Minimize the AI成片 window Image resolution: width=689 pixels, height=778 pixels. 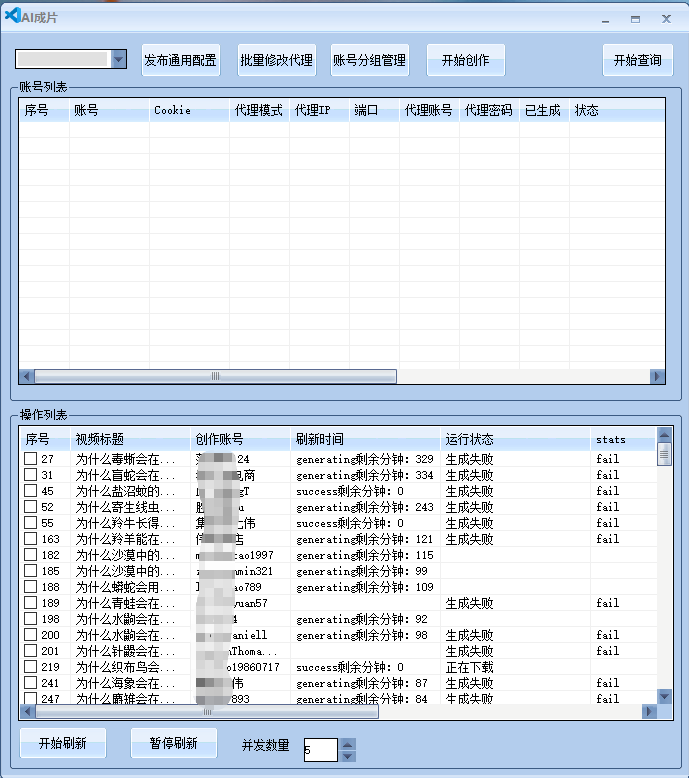[605, 20]
